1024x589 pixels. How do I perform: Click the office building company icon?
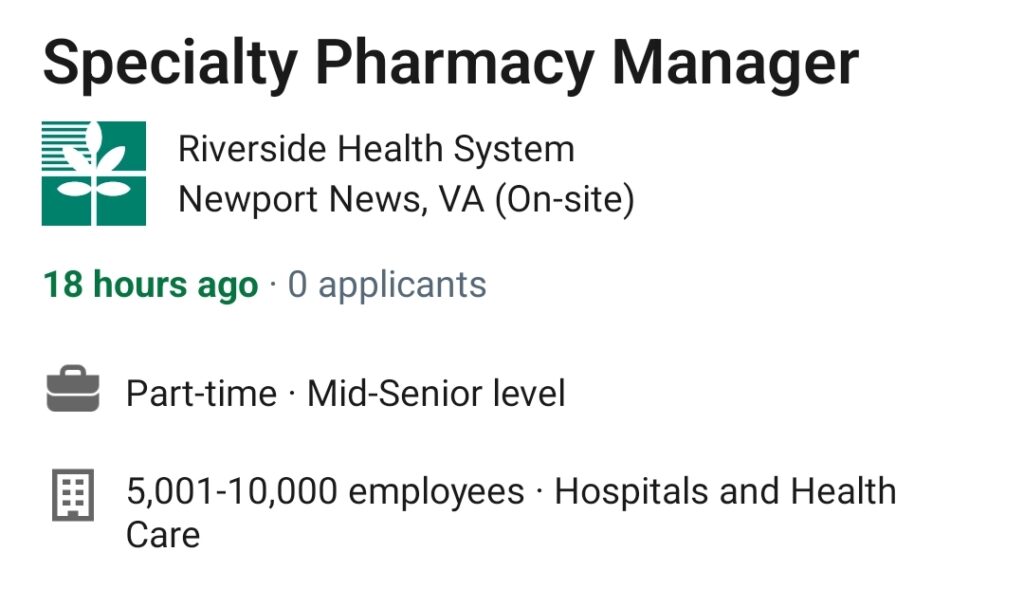73,494
